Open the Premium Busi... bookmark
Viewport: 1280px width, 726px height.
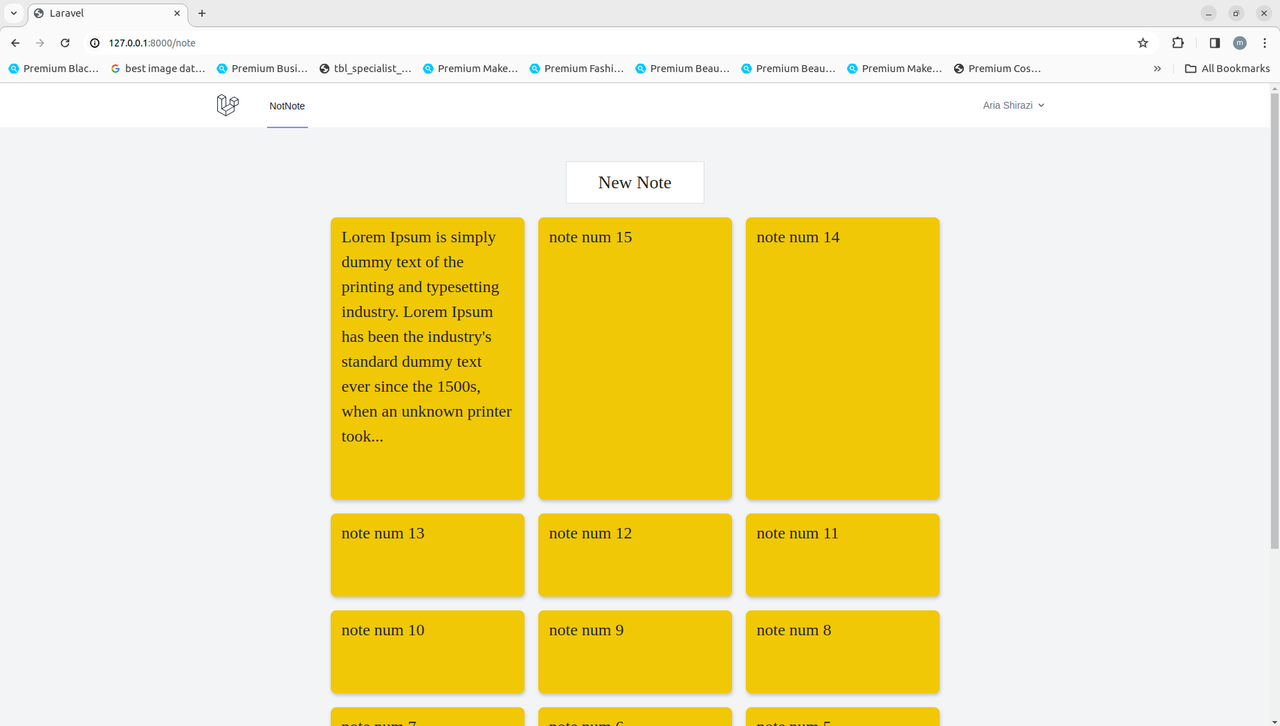click(262, 69)
